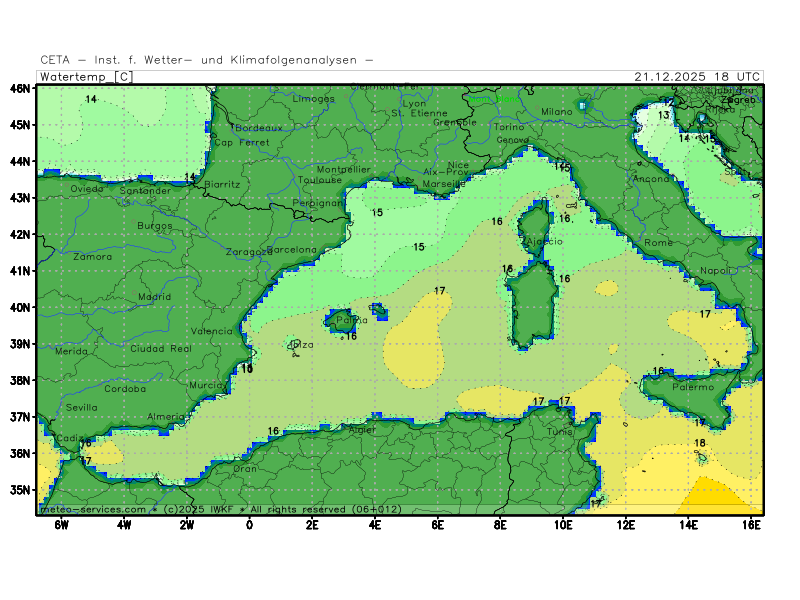Viewport: 800px width, 600px height.
Task: Click the 18 degree contour label
Action: 700,443
